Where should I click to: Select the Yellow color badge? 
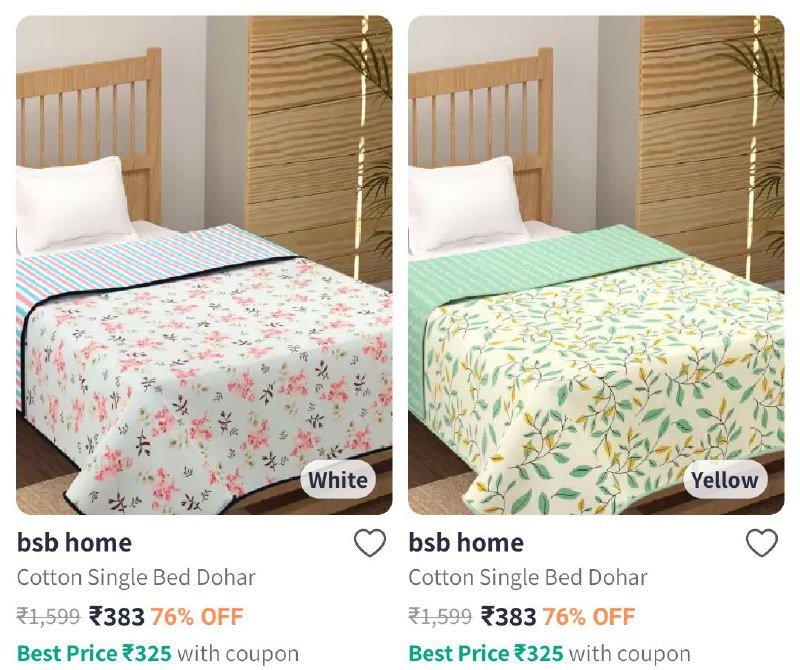(724, 480)
